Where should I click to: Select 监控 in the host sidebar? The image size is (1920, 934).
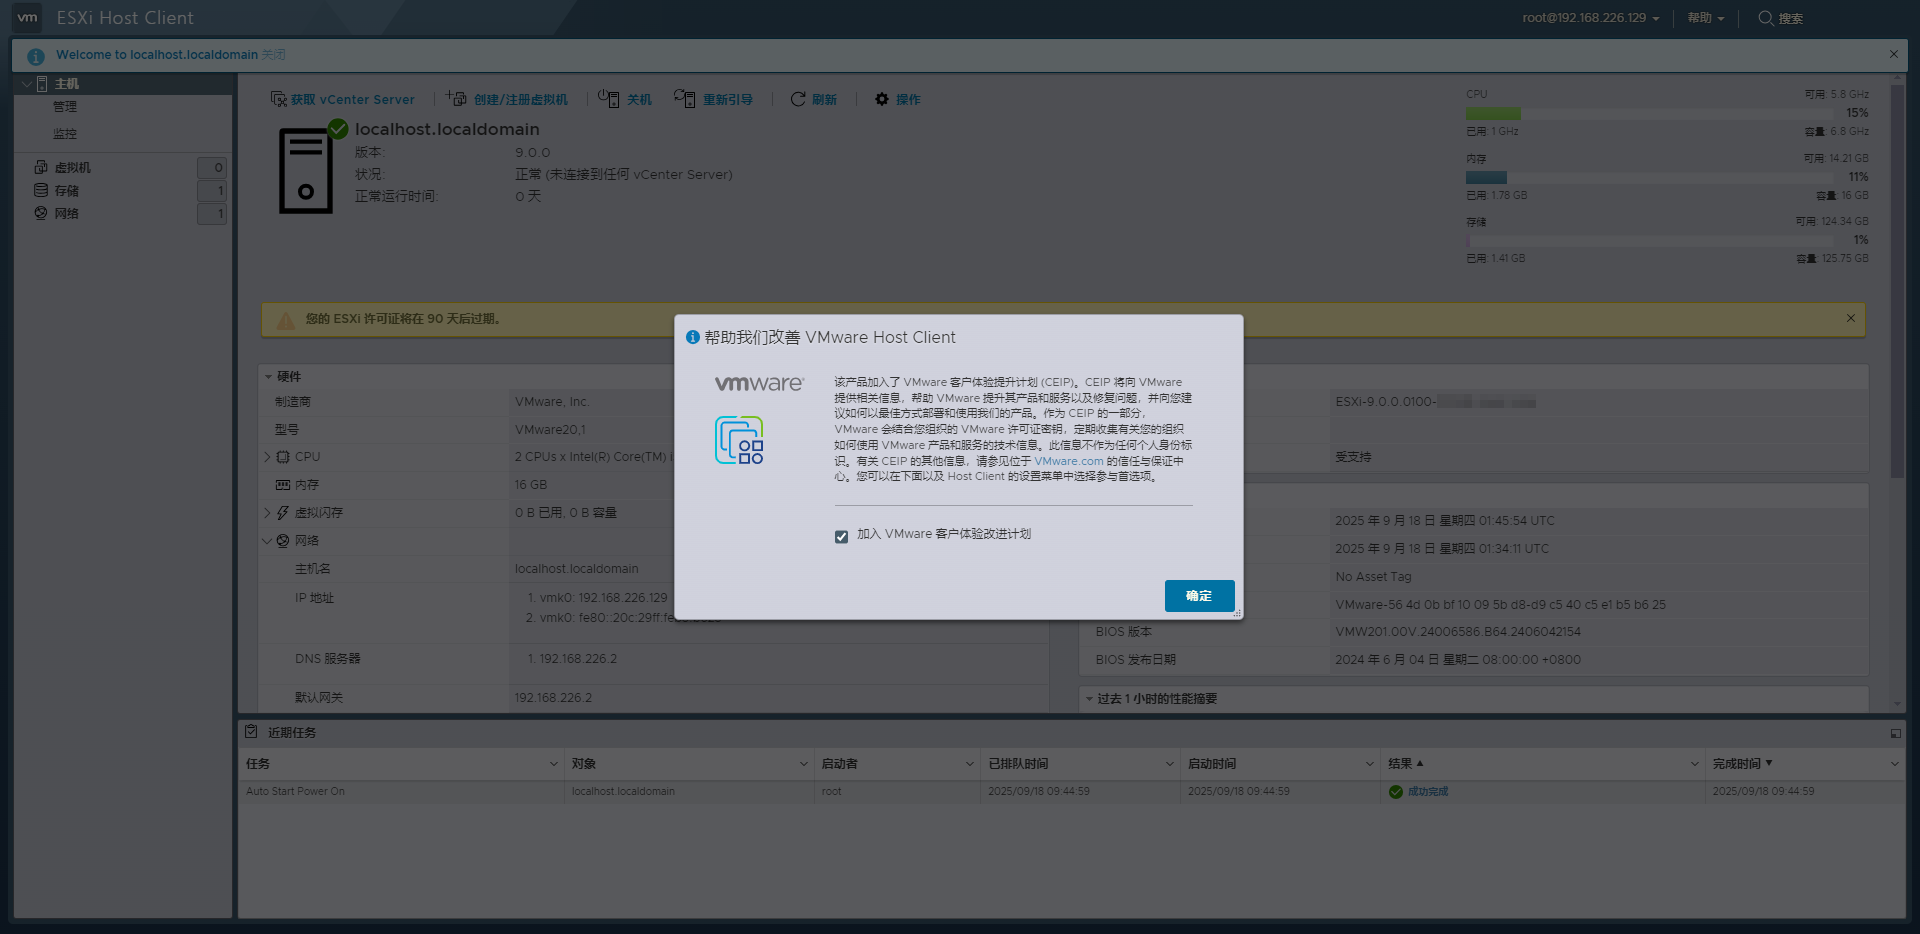pyautogui.click(x=65, y=132)
